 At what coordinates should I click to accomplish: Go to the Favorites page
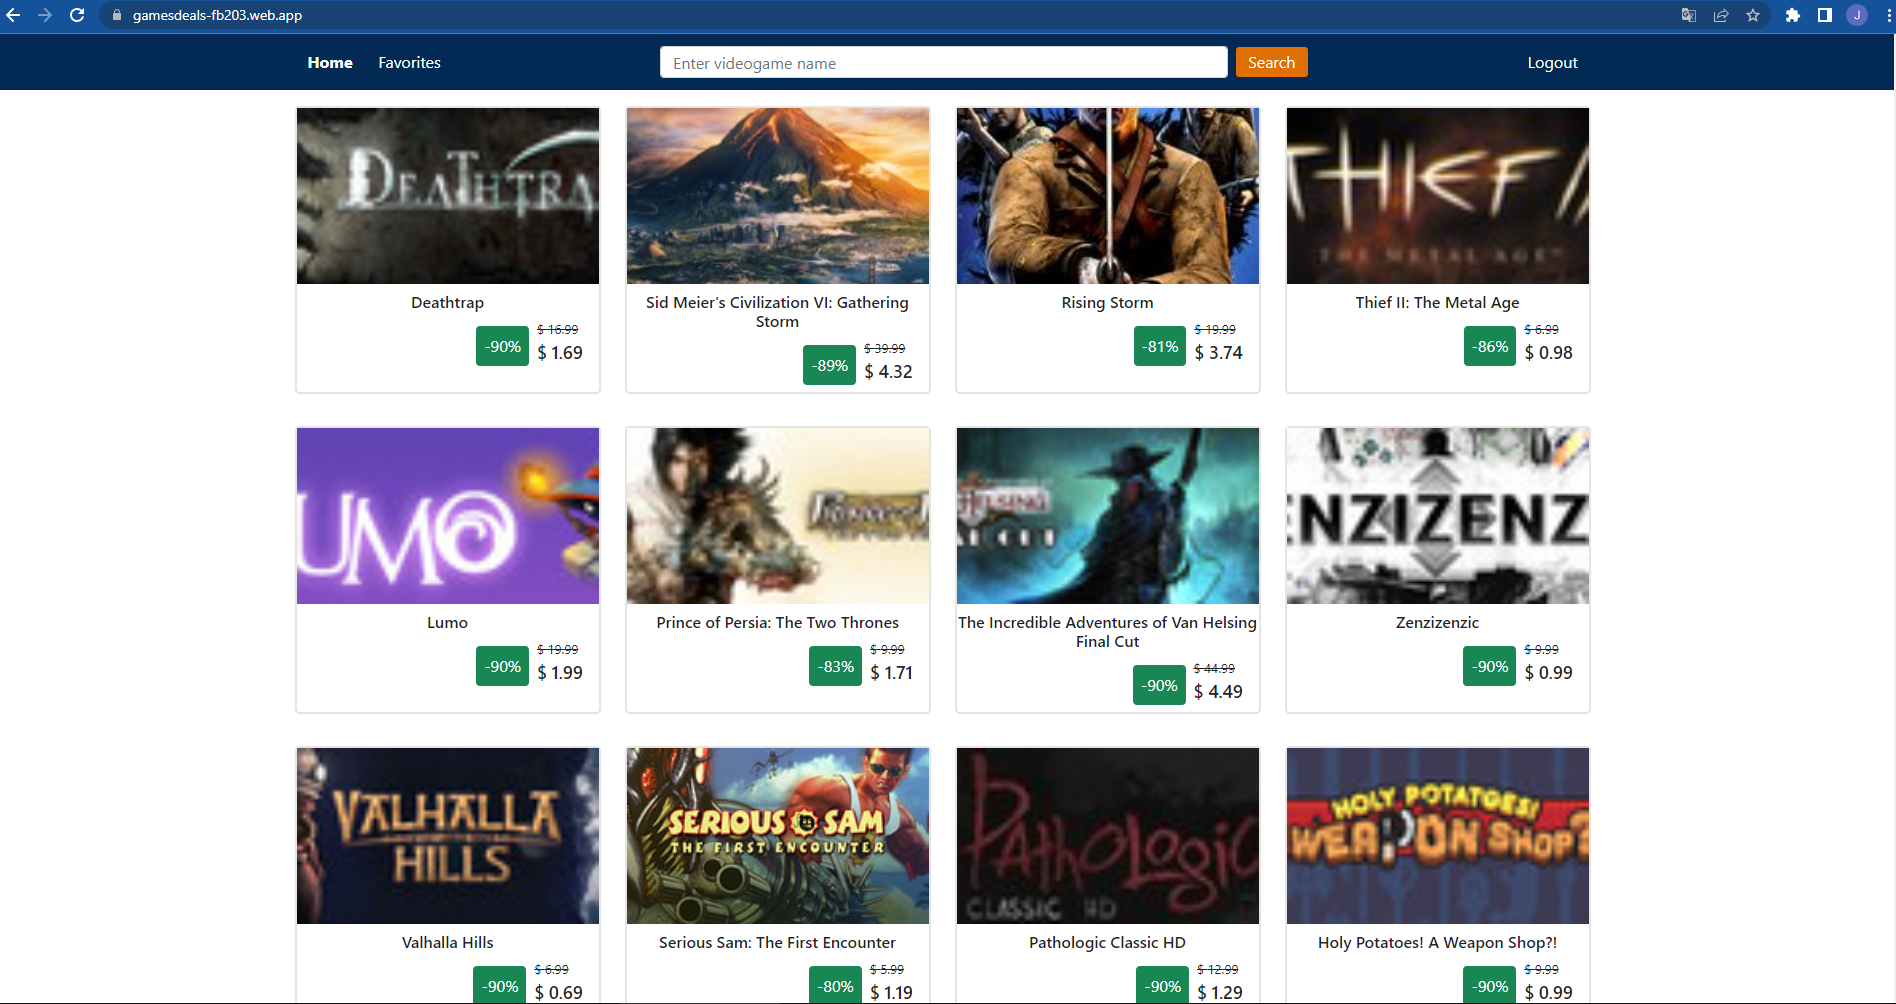pyautogui.click(x=409, y=62)
